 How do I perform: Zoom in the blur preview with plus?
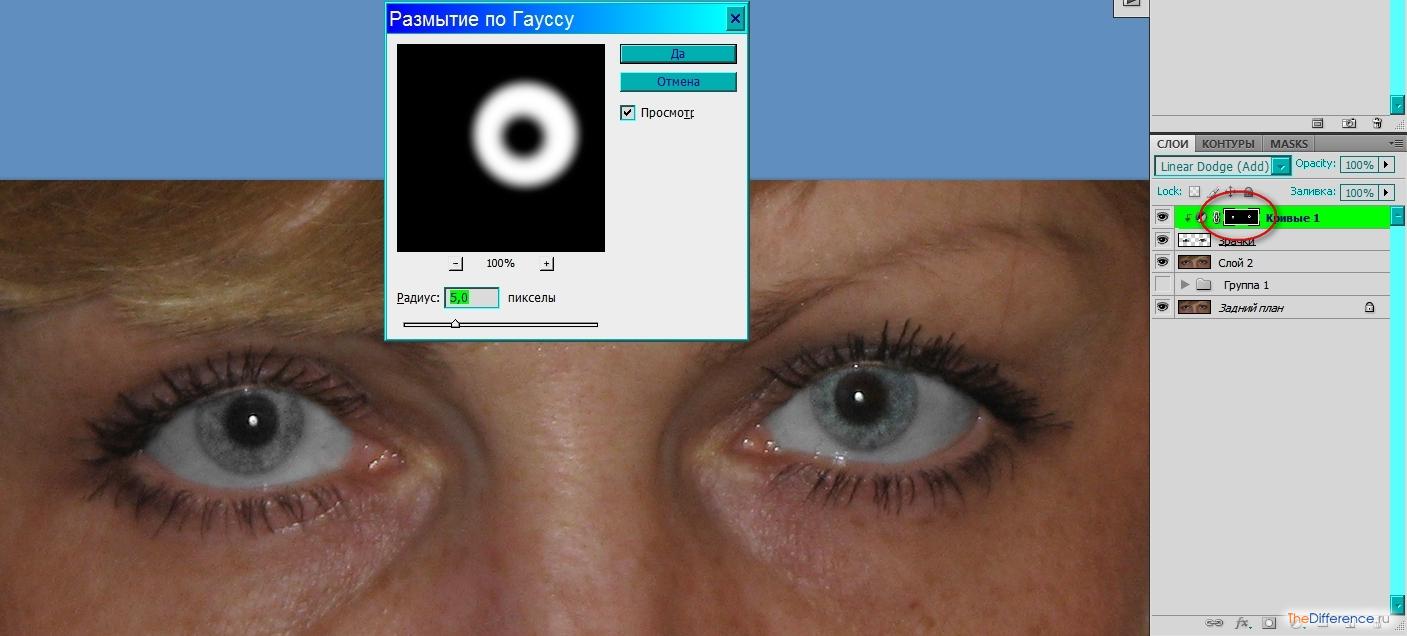pos(547,264)
